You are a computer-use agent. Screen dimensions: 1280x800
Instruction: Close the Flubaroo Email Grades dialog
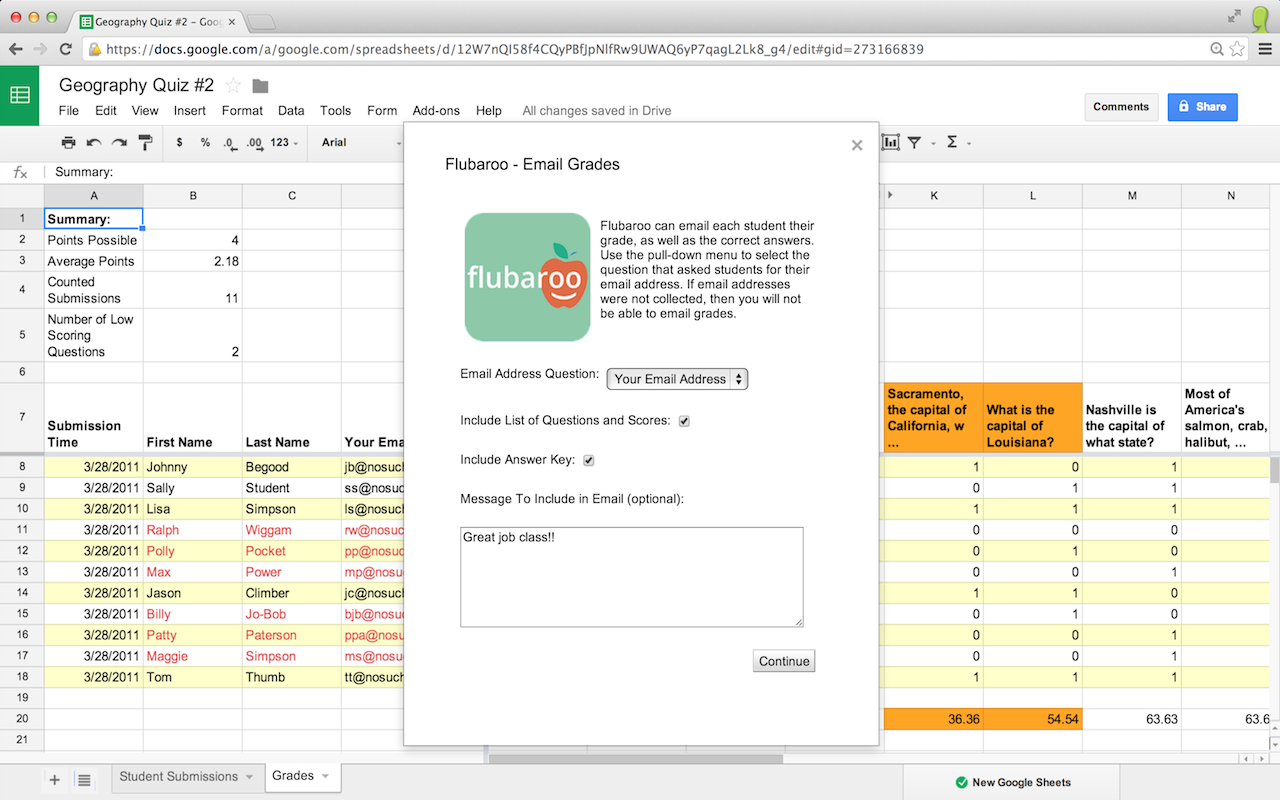pos(856,145)
